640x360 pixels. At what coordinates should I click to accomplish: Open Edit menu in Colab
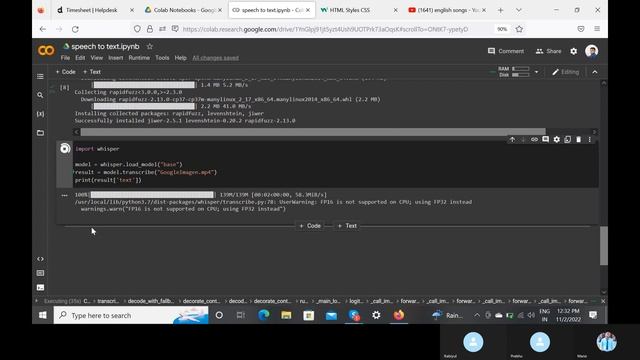click(x=80, y=58)
